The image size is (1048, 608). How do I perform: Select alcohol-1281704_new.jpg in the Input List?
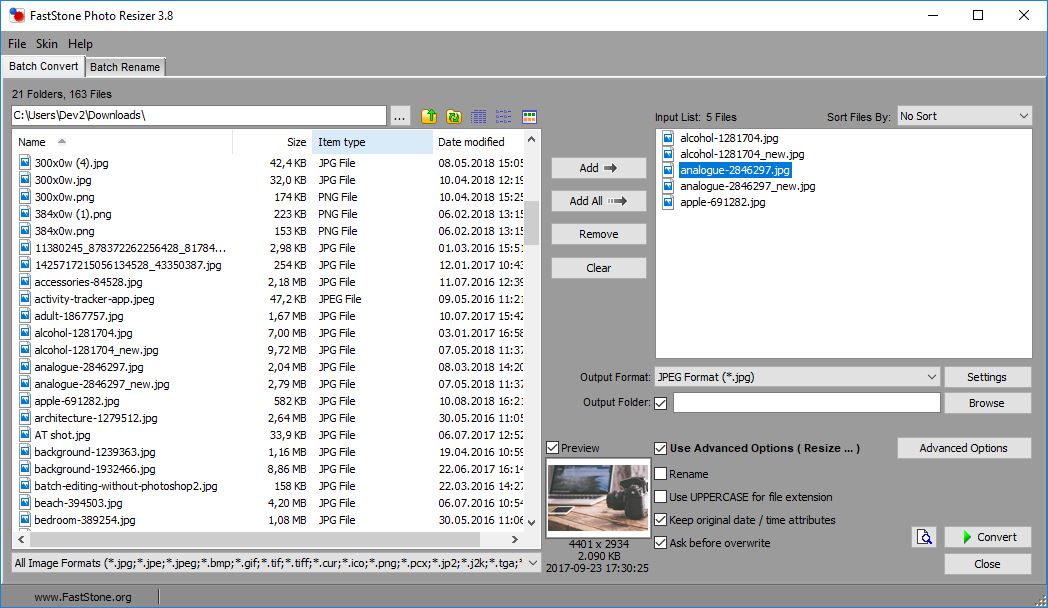click(742, 154)
